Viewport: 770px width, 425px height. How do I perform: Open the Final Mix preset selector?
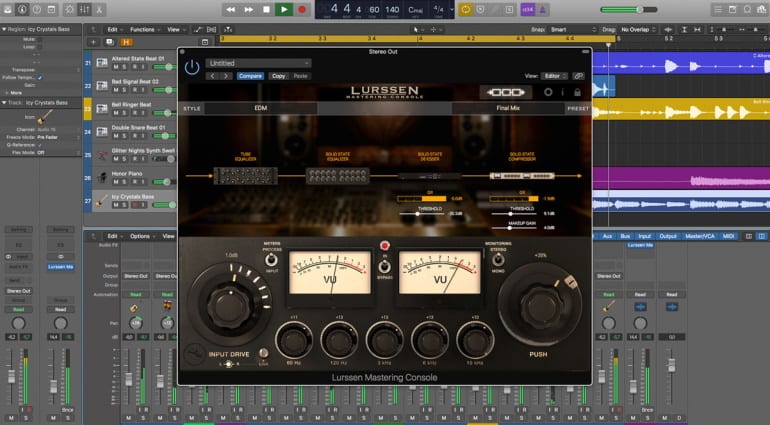coord(508,108)
